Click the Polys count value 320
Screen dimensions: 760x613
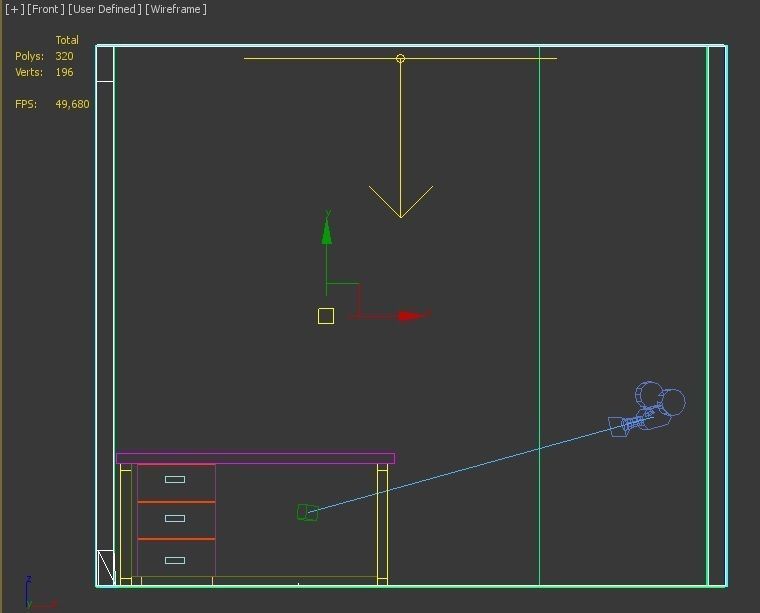64,56
